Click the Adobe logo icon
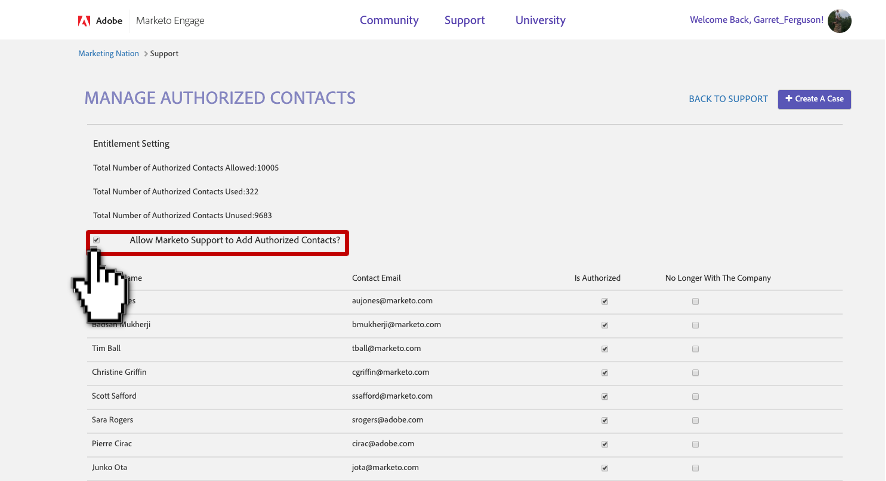 82,20
